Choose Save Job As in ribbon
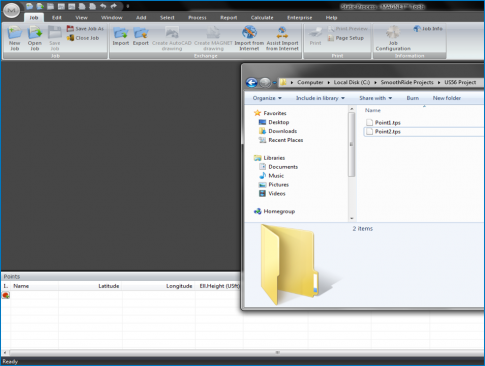The image size is (485, 366). (x=85, y=29)
